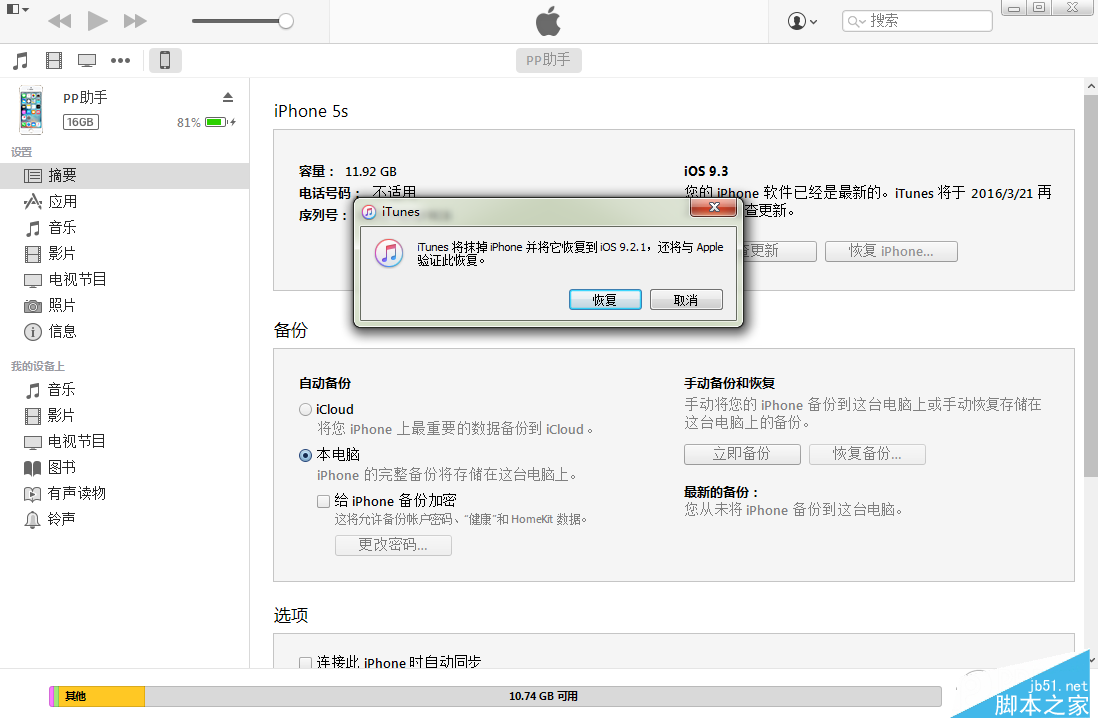Click the info icon beside 信息
Screen dimensions: 1098x724
(x=33, y=332)
